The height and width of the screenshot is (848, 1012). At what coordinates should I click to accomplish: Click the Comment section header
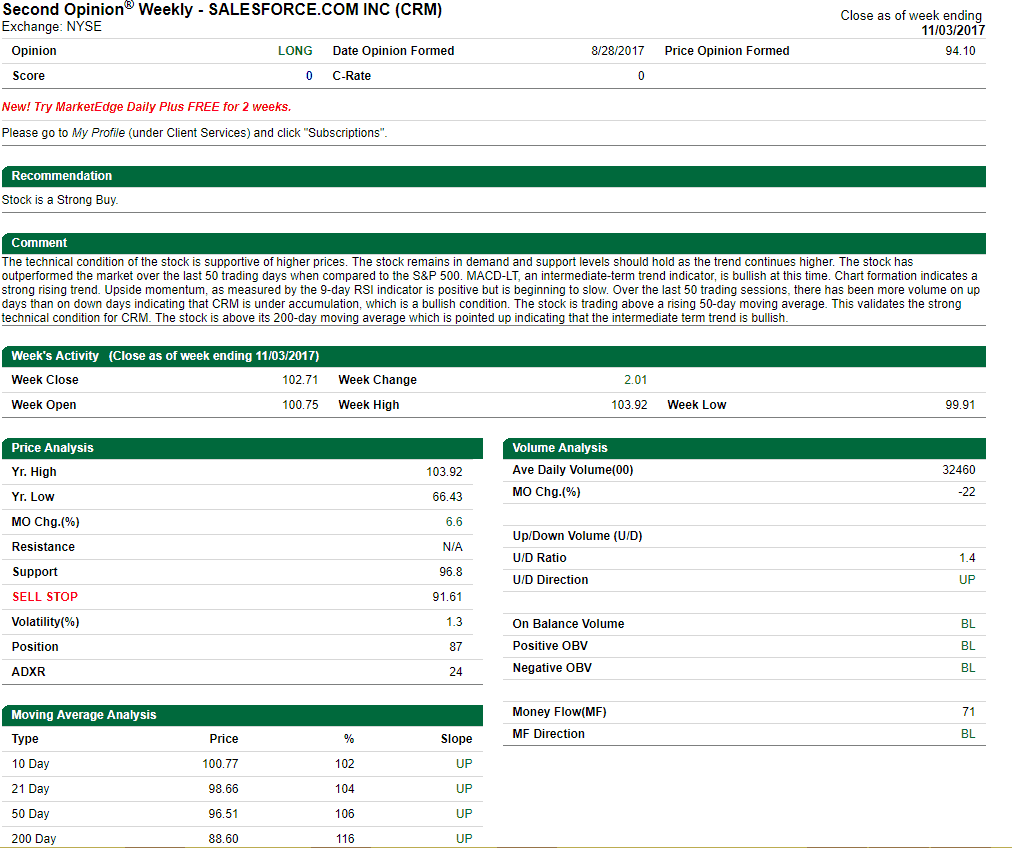point(494,243)
